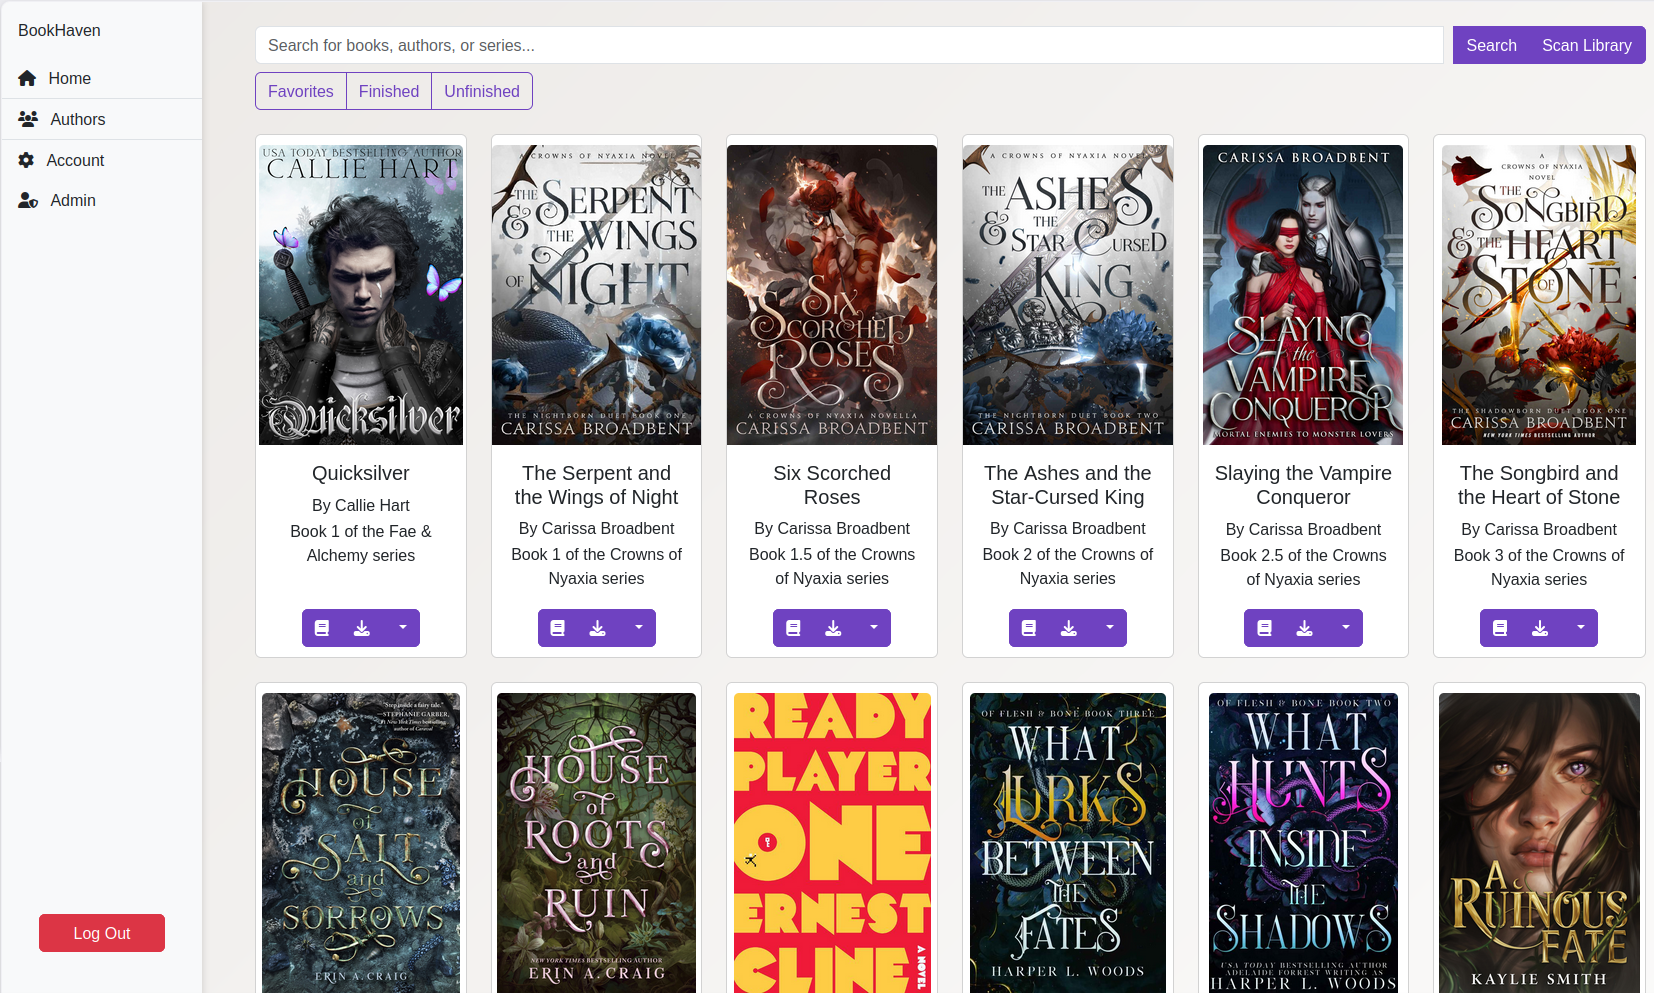
Task: Click 'The Serpent and the Wings of Night' title text
Action: [x=597, y=485]
